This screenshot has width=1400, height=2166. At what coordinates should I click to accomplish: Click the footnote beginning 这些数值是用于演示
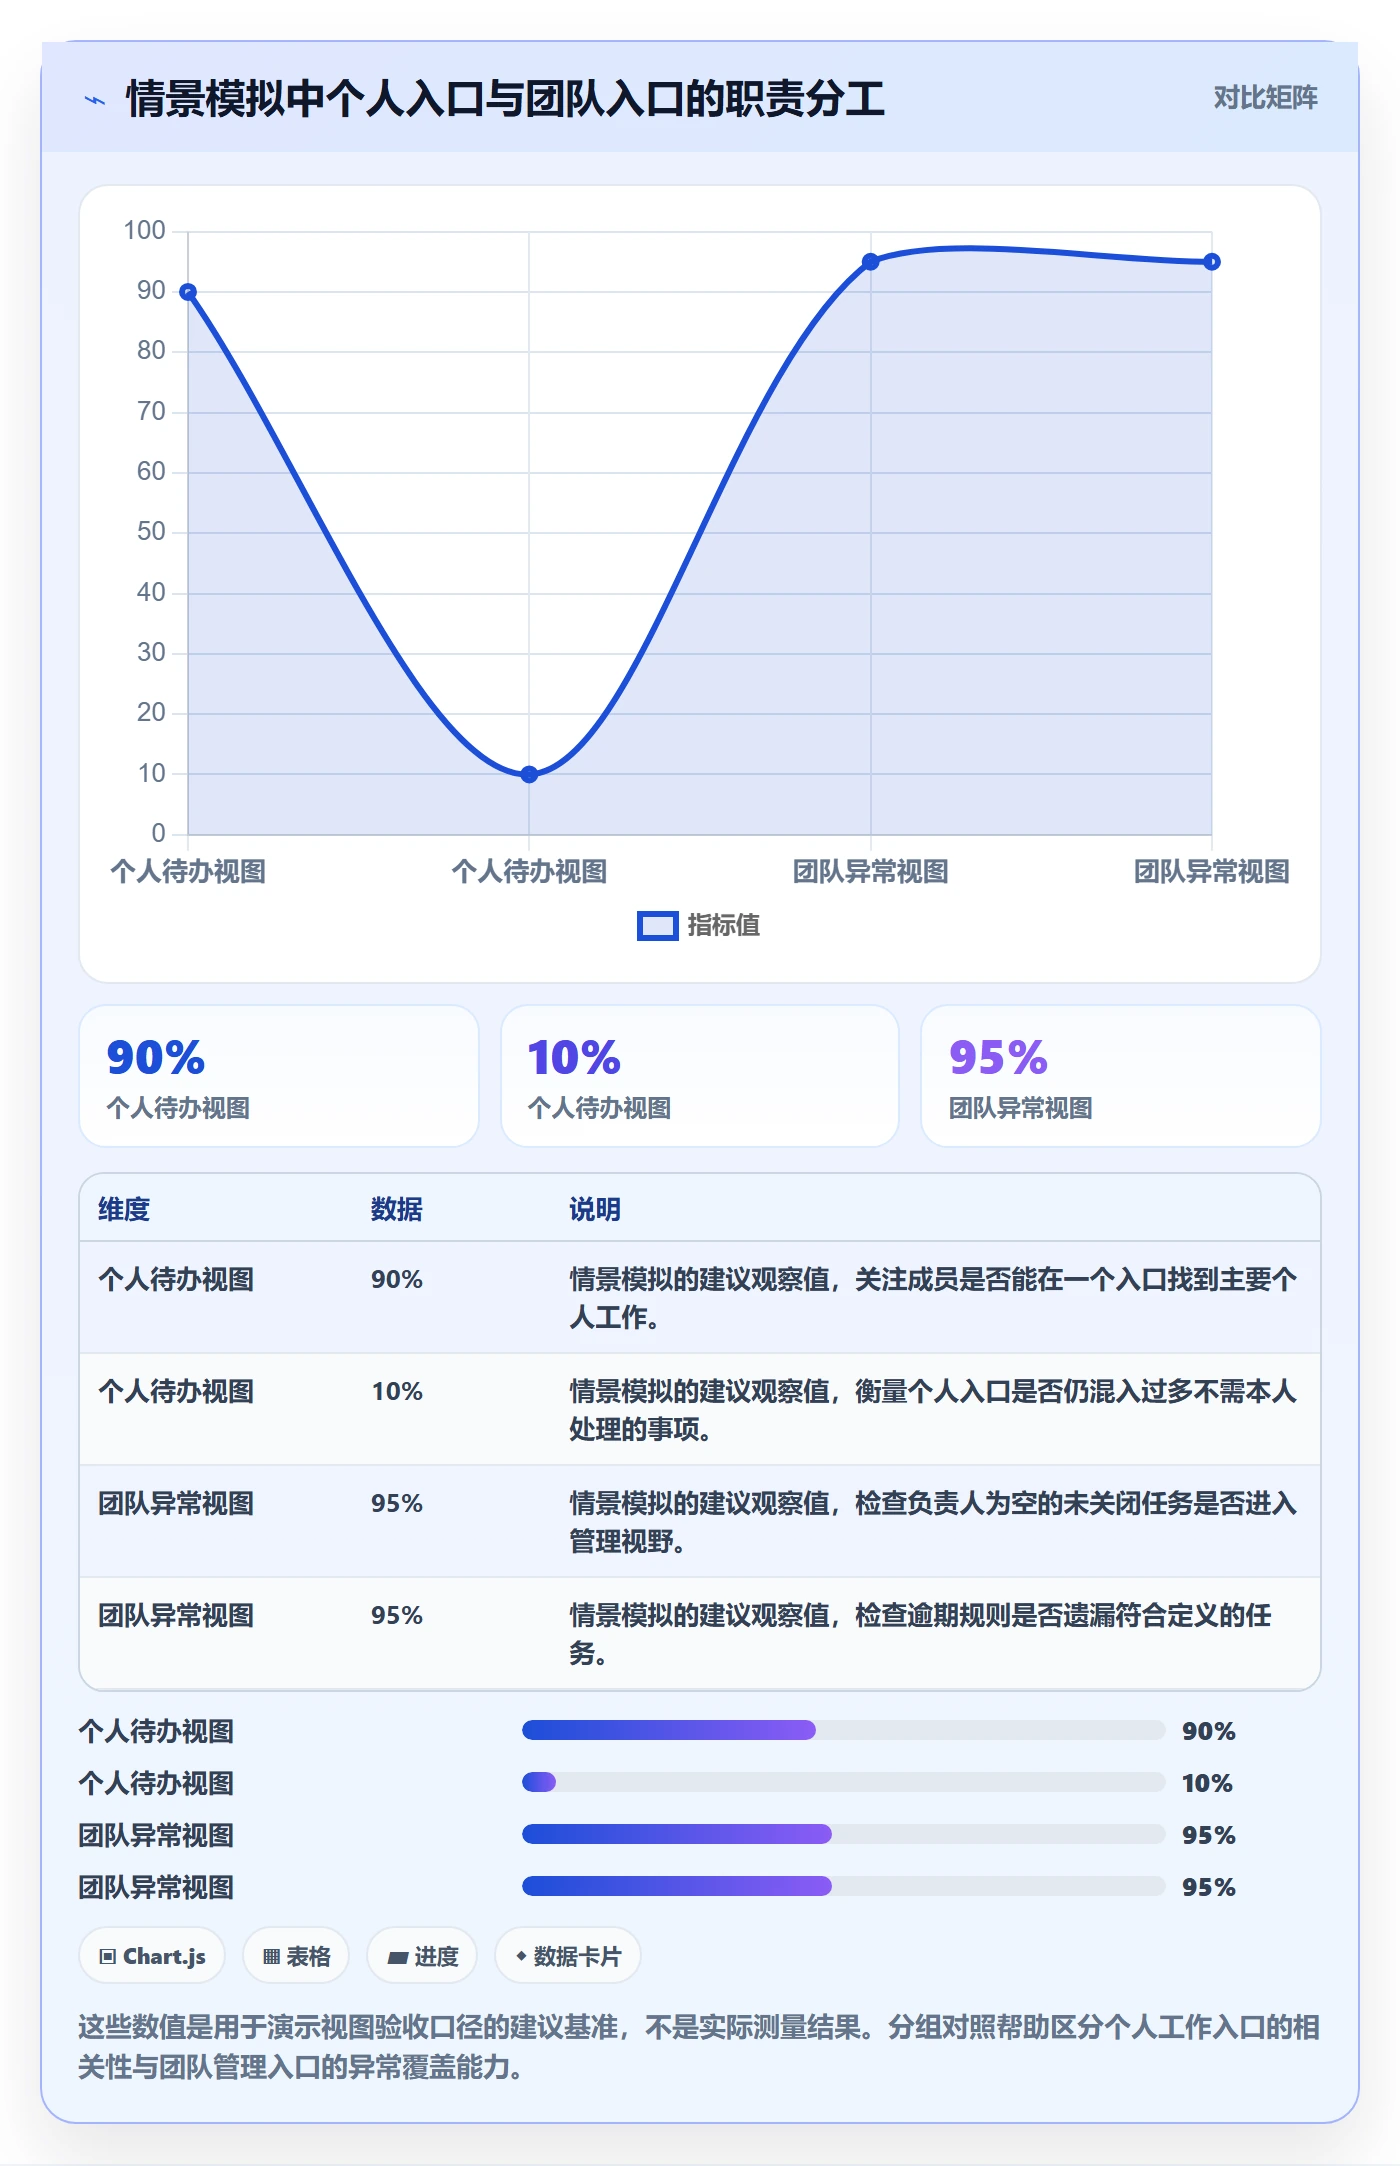699,2047
